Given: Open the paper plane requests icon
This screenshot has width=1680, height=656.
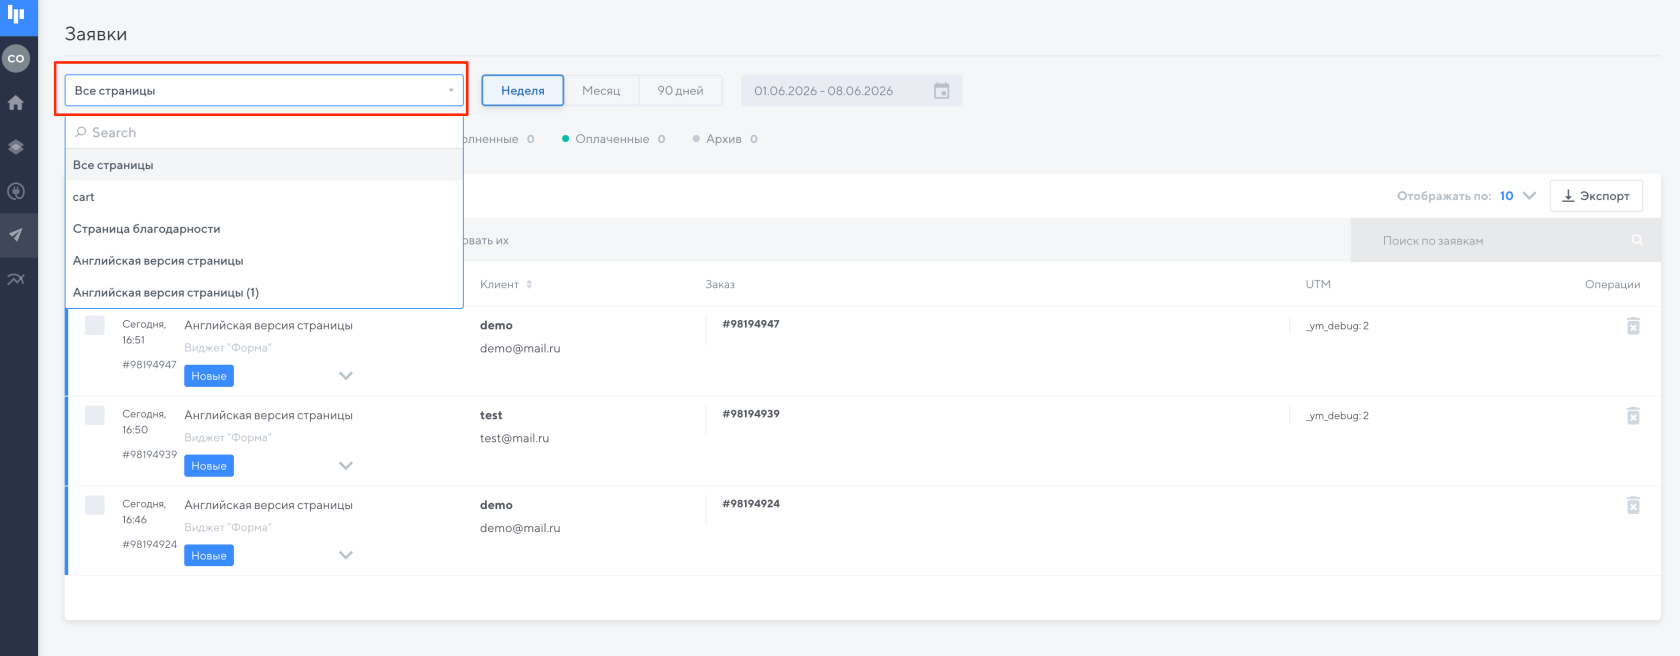Looking at the screenshot, I should [16, 235].
